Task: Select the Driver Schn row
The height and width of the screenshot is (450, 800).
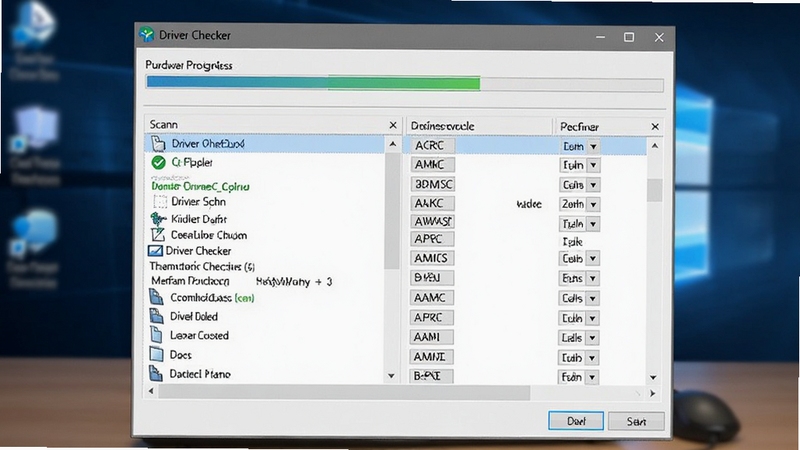Action: (265, 202)
